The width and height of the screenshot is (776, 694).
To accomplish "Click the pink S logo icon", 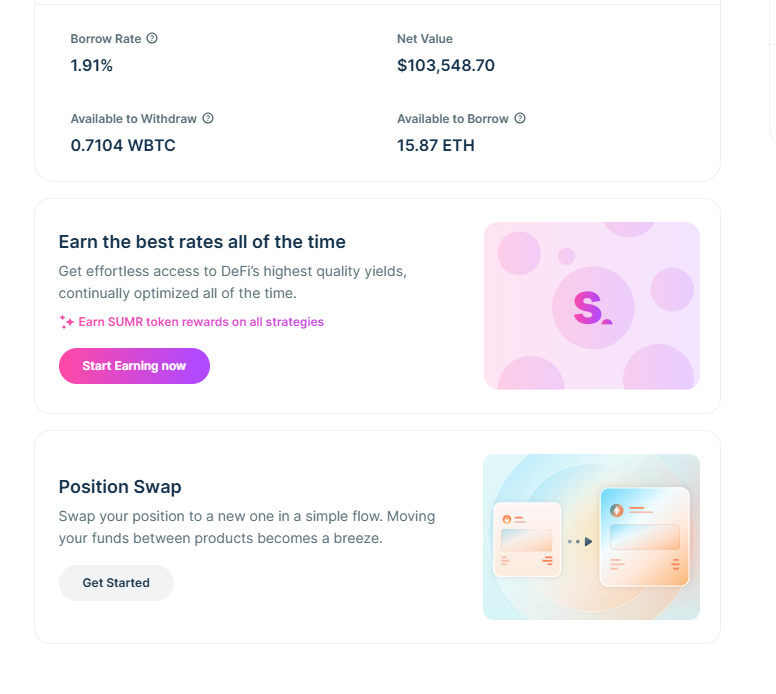I will [x=591, y=308].
